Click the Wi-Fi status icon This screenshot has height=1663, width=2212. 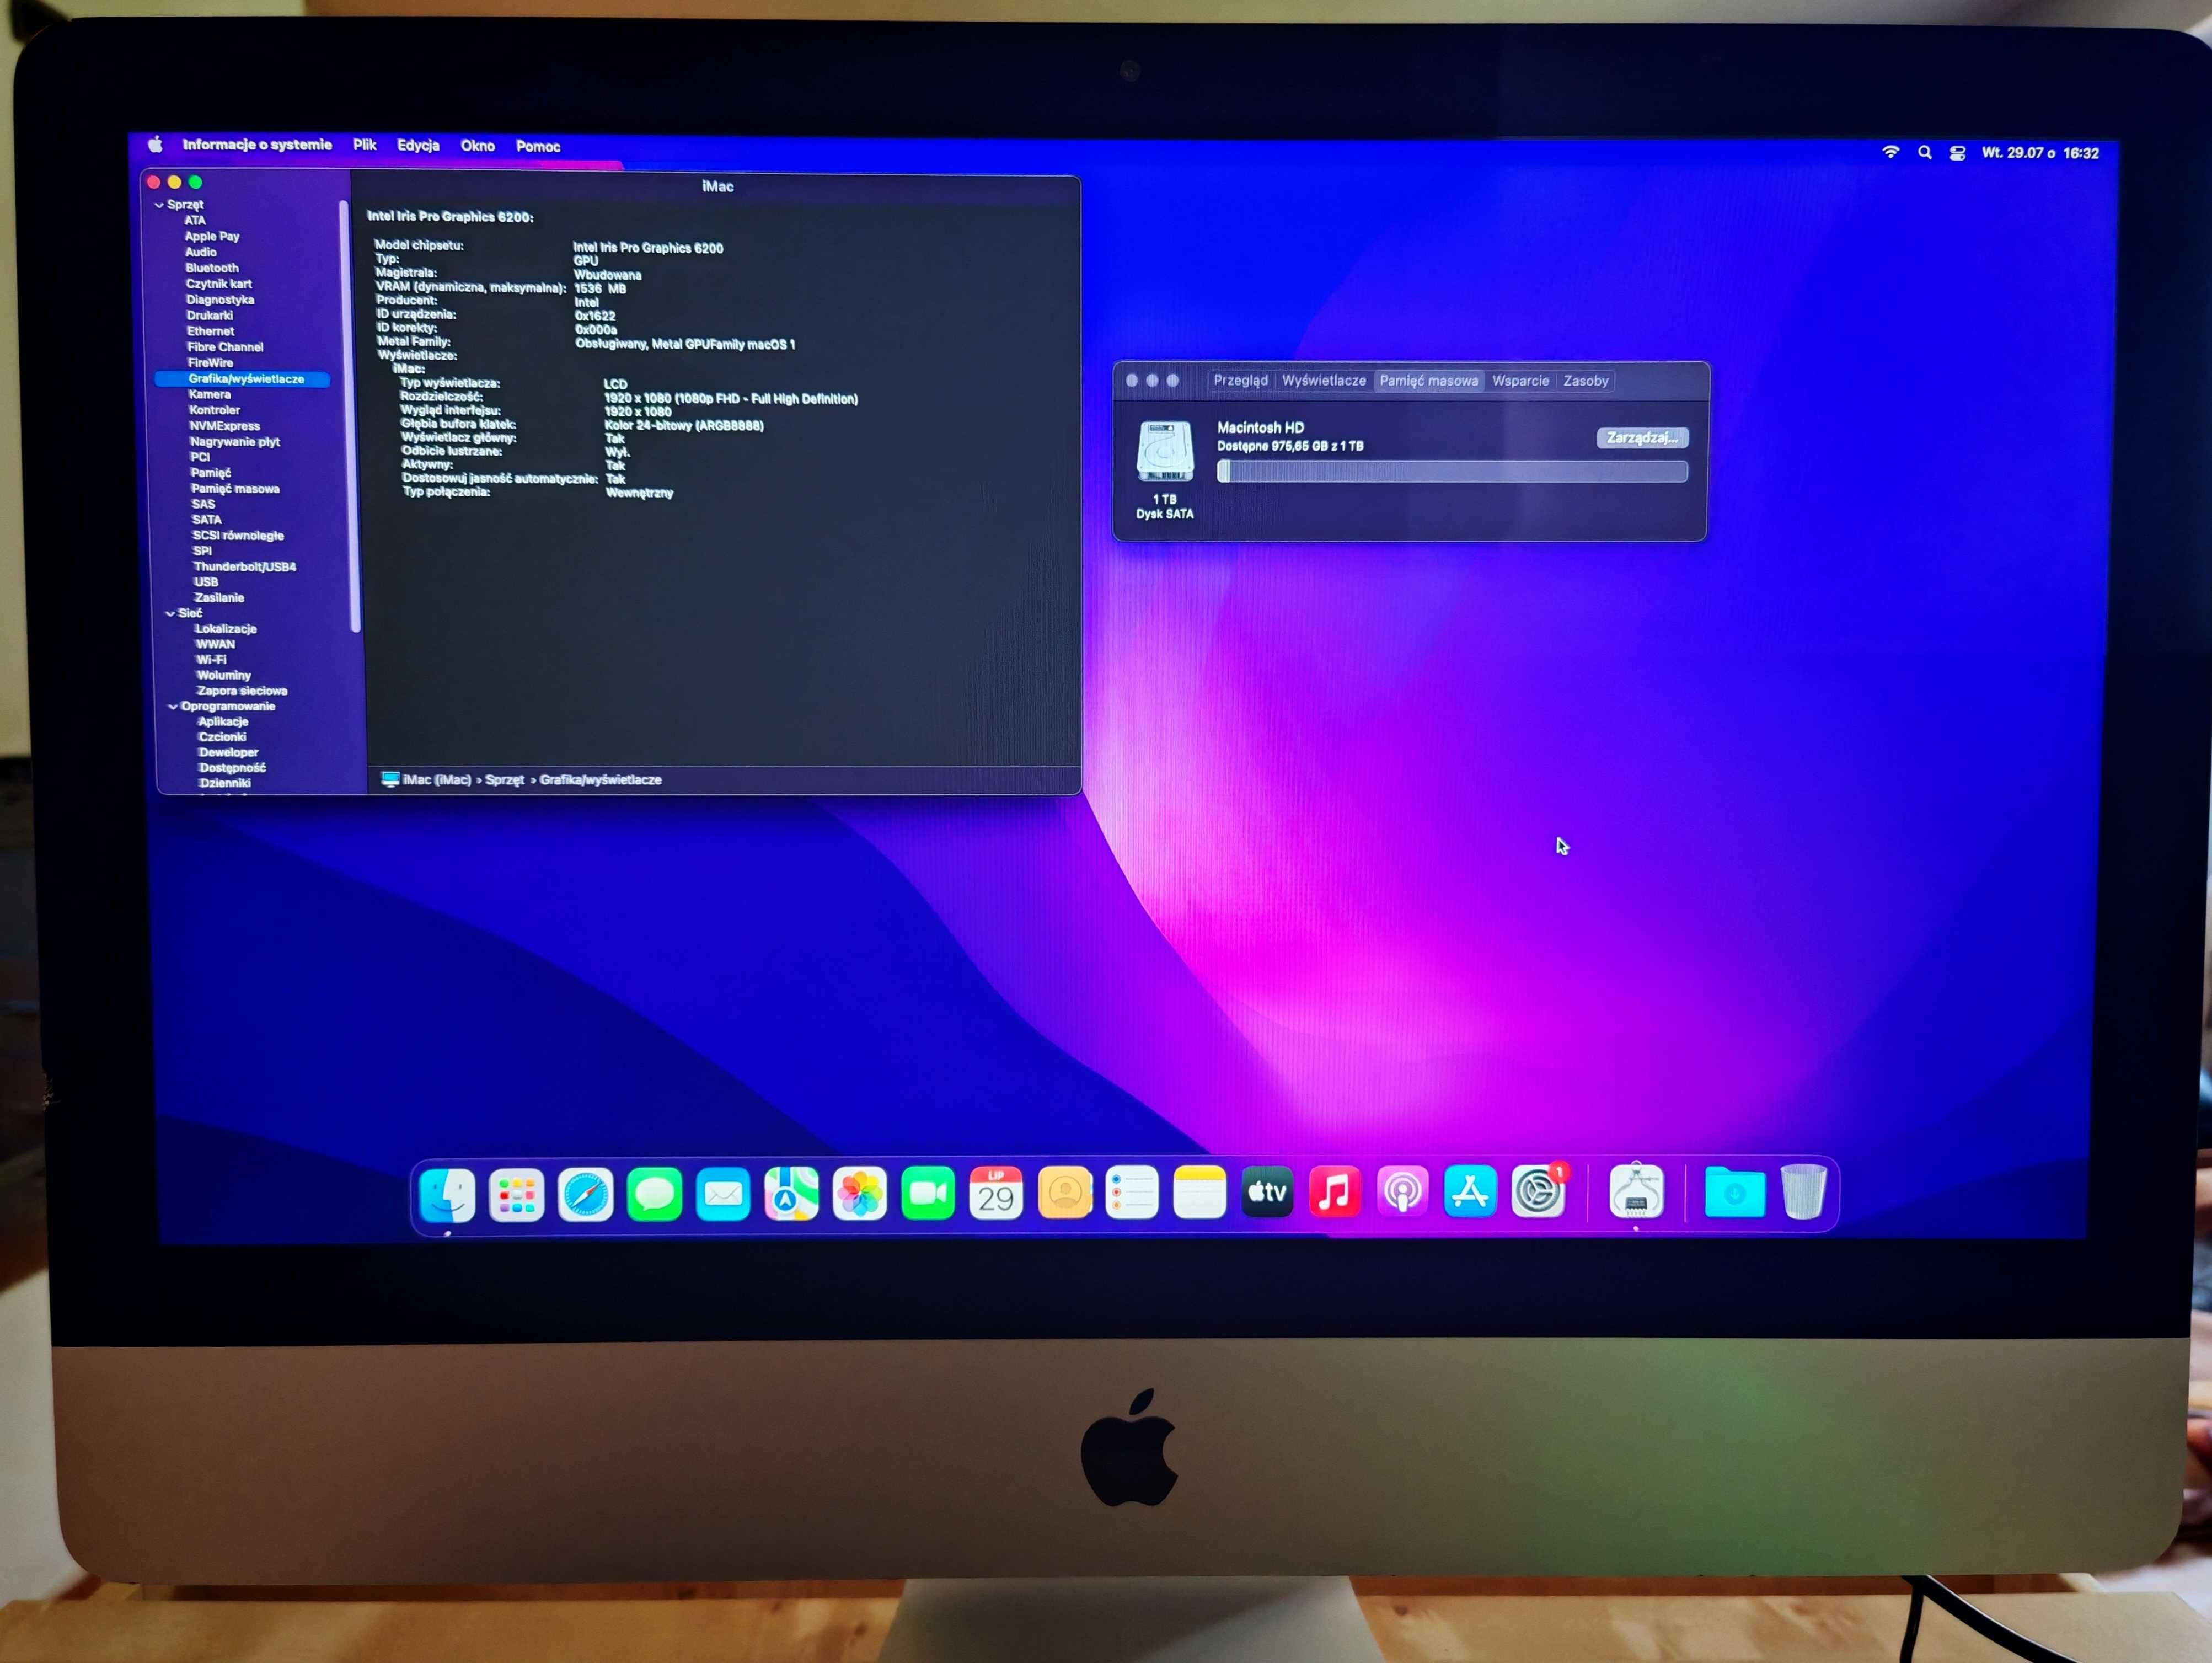click(x=1890, y=152)
